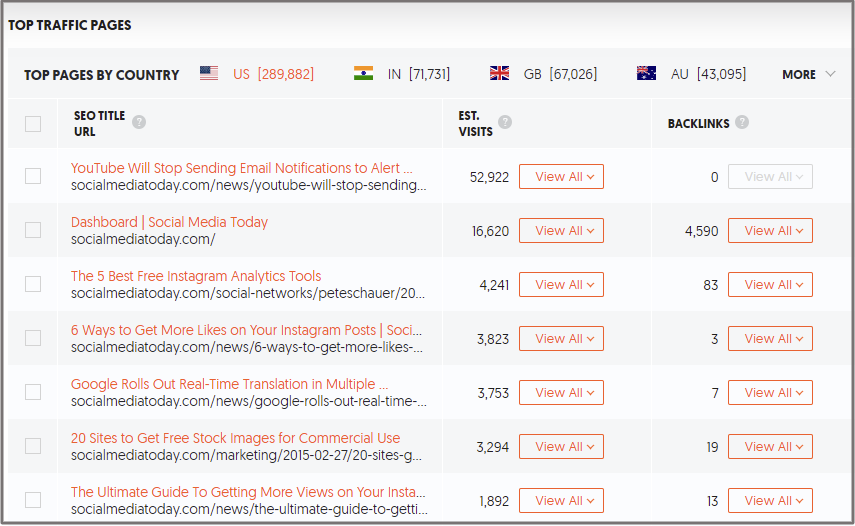The width and height of the screenshot is (855, 526).
Task: Open the visits View All for the 52,922 row
Action: click(561, 177)
